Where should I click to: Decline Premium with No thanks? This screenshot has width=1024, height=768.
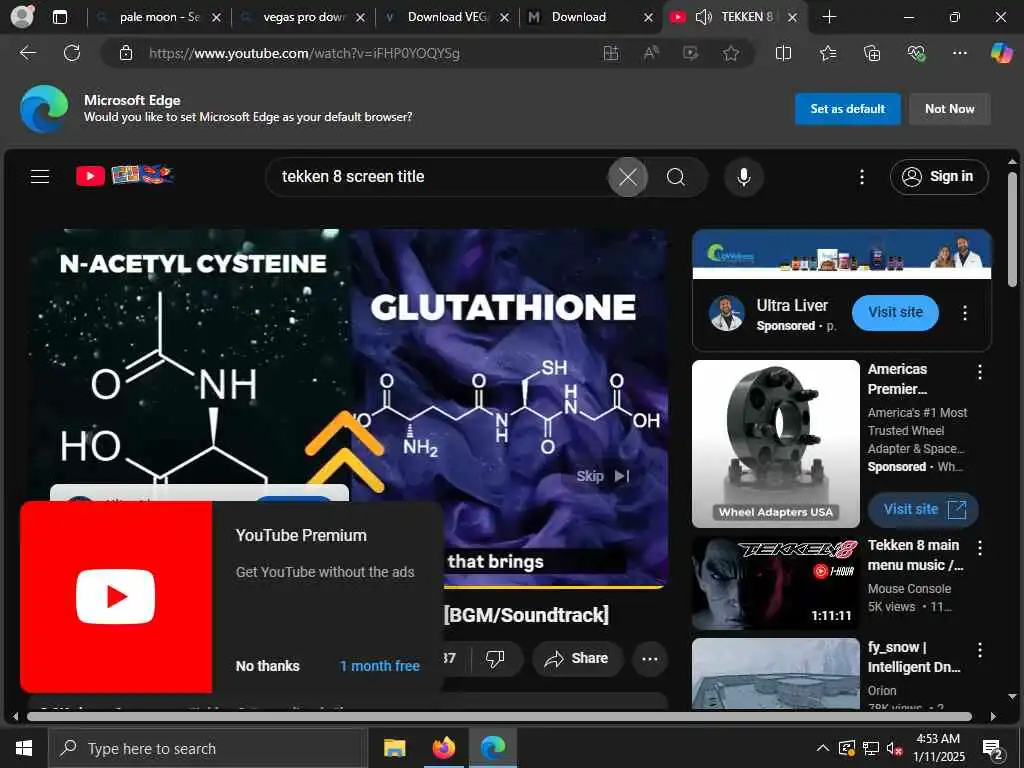[268, 666]
